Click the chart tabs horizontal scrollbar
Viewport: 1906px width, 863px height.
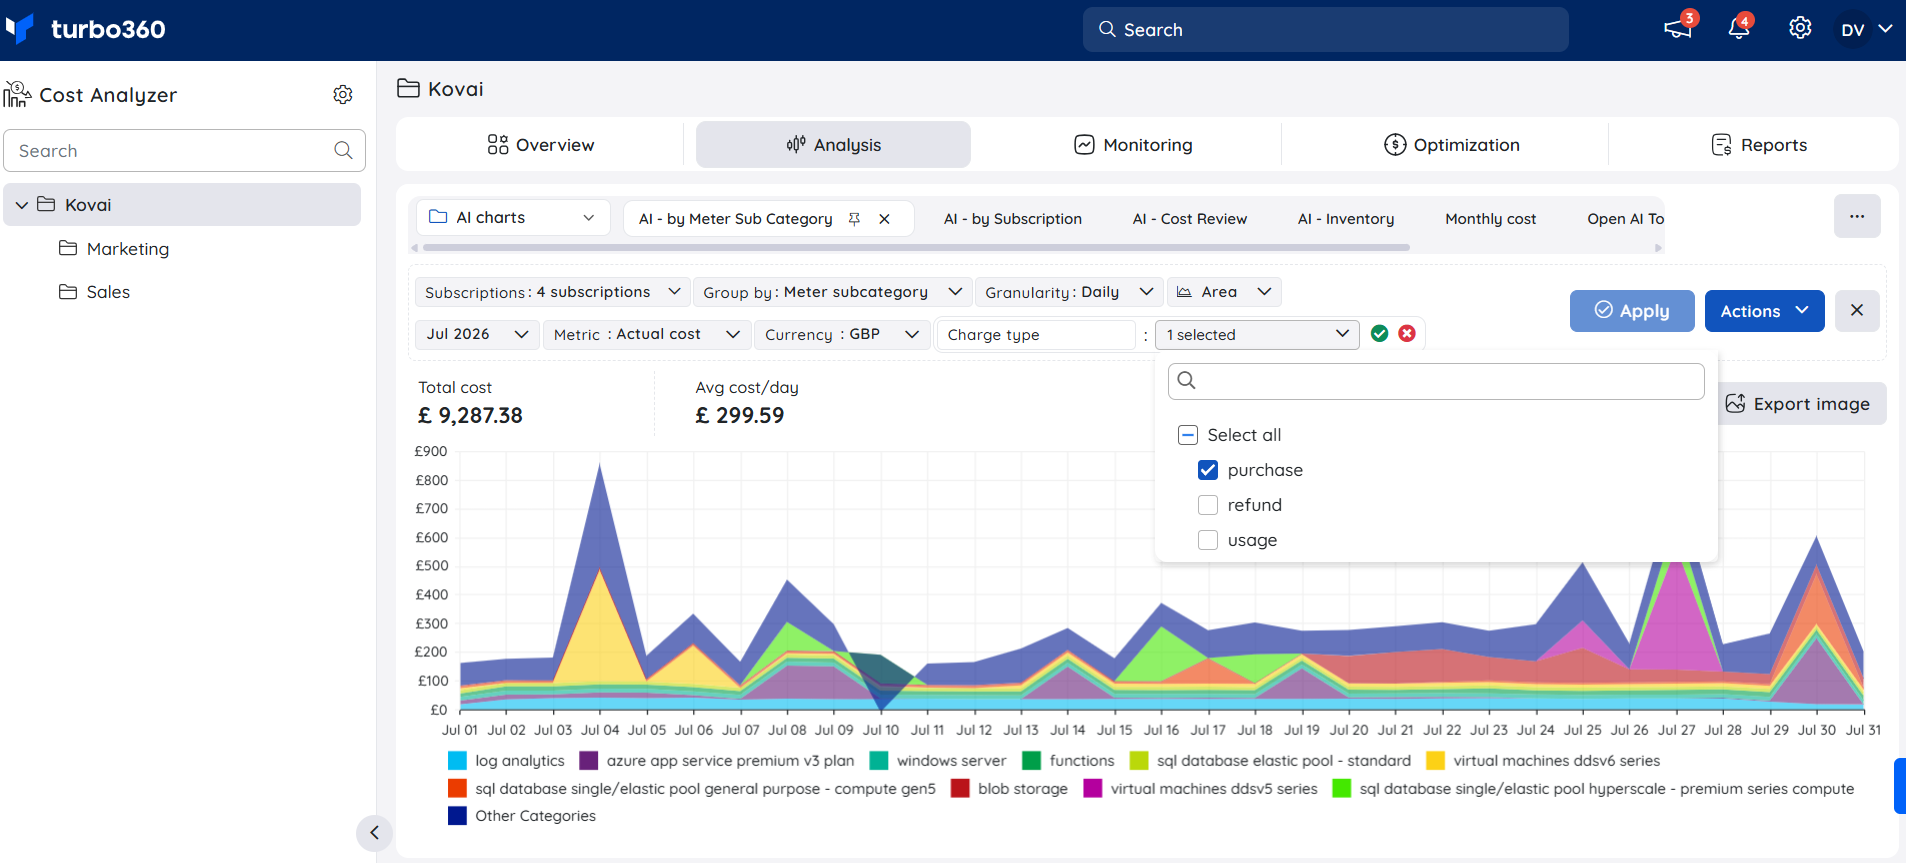click(x=915, y=248)
